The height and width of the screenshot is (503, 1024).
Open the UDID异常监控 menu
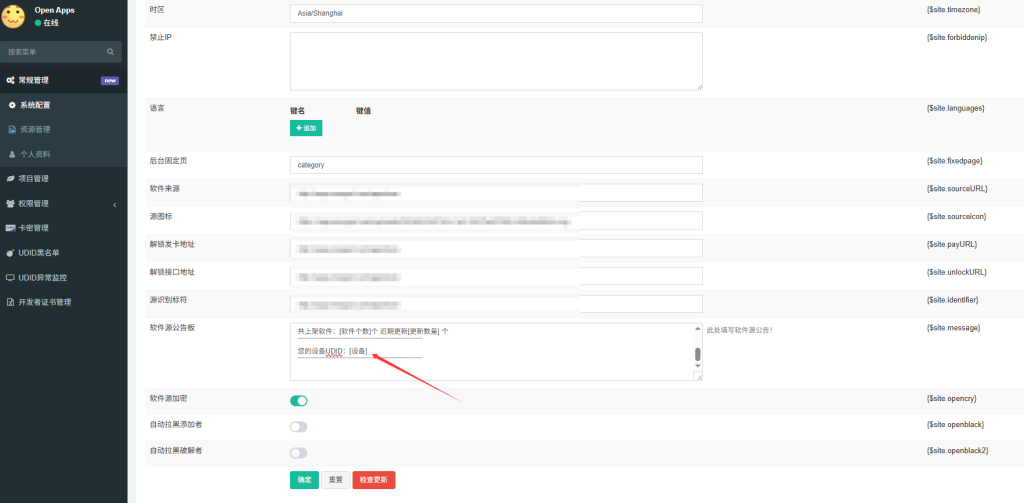pyautogui.click(x=63, y=278)
